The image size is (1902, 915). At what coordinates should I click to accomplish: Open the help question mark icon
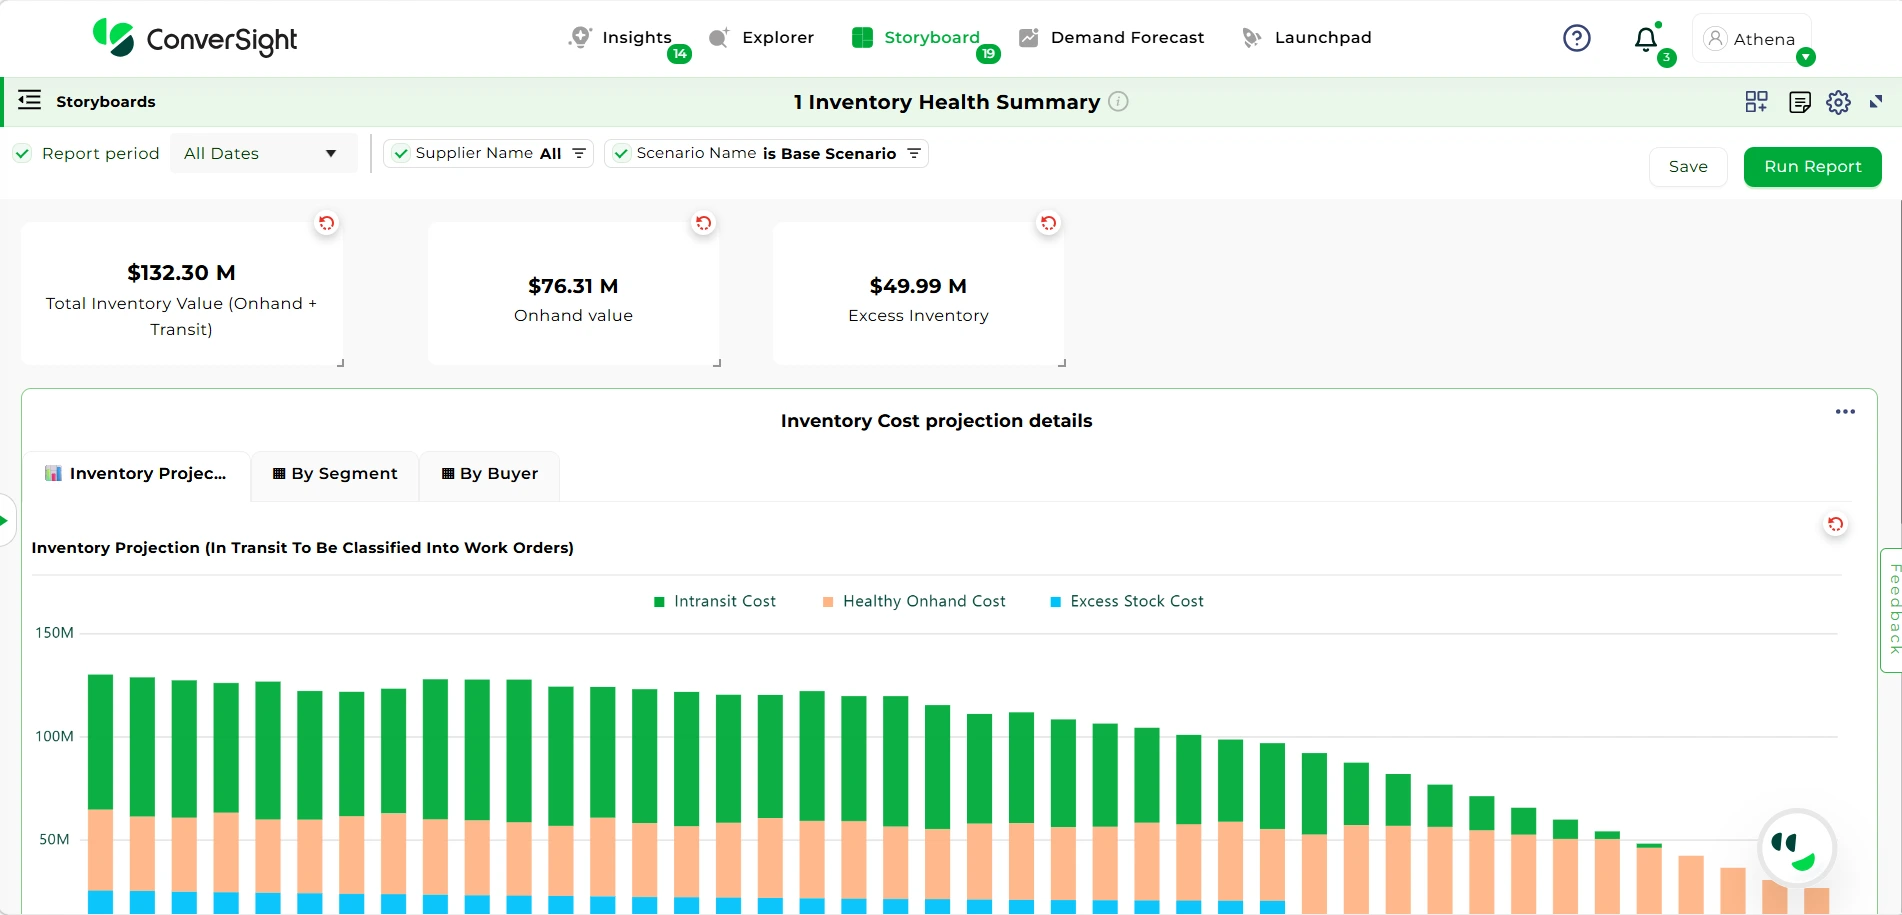click(x=1576, y=38)
